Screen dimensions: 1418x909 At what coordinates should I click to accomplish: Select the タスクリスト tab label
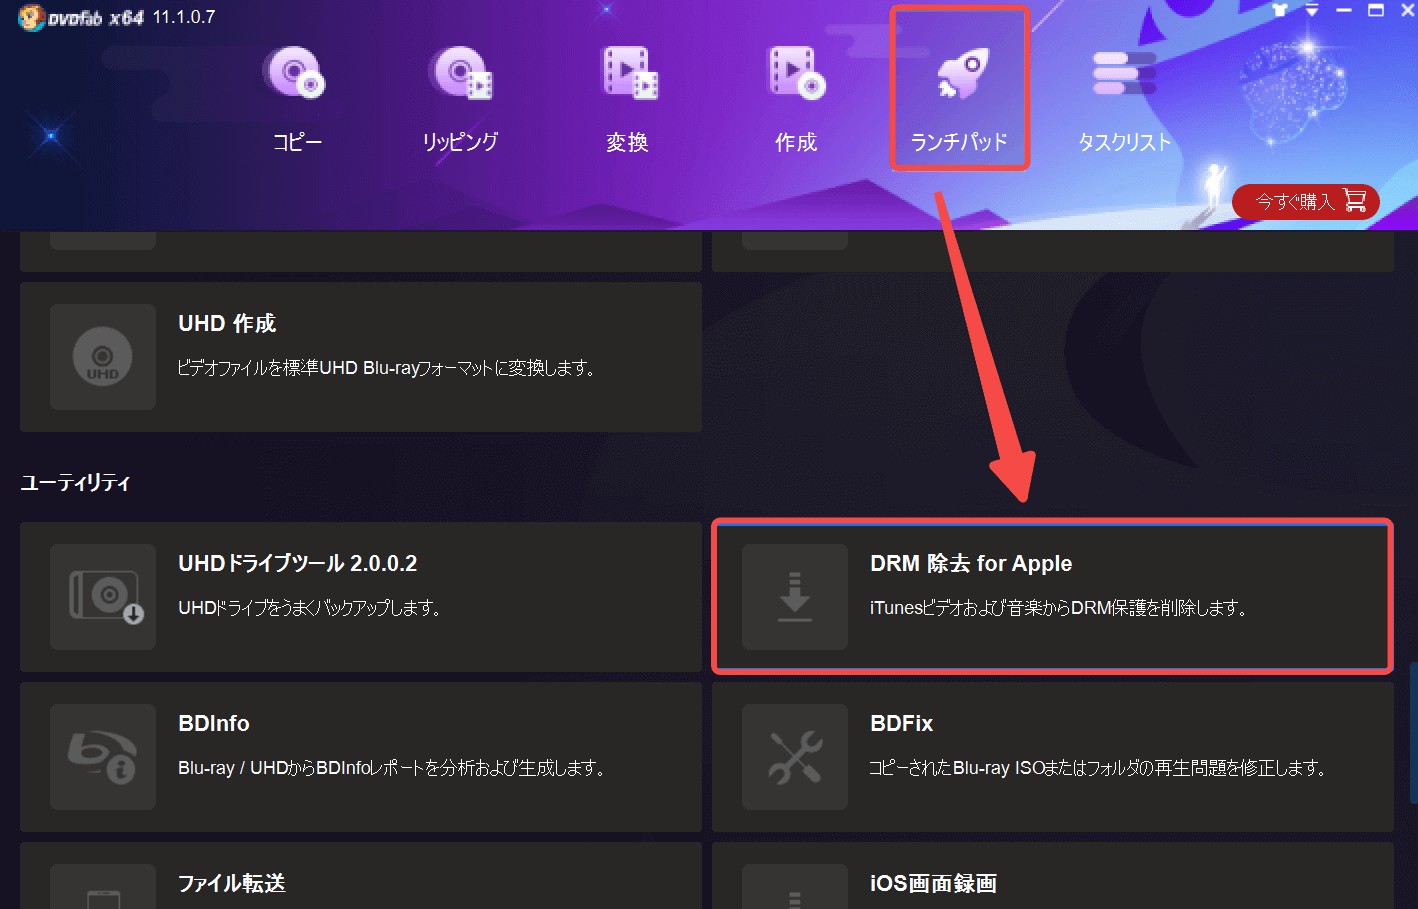click(1124, 142)
